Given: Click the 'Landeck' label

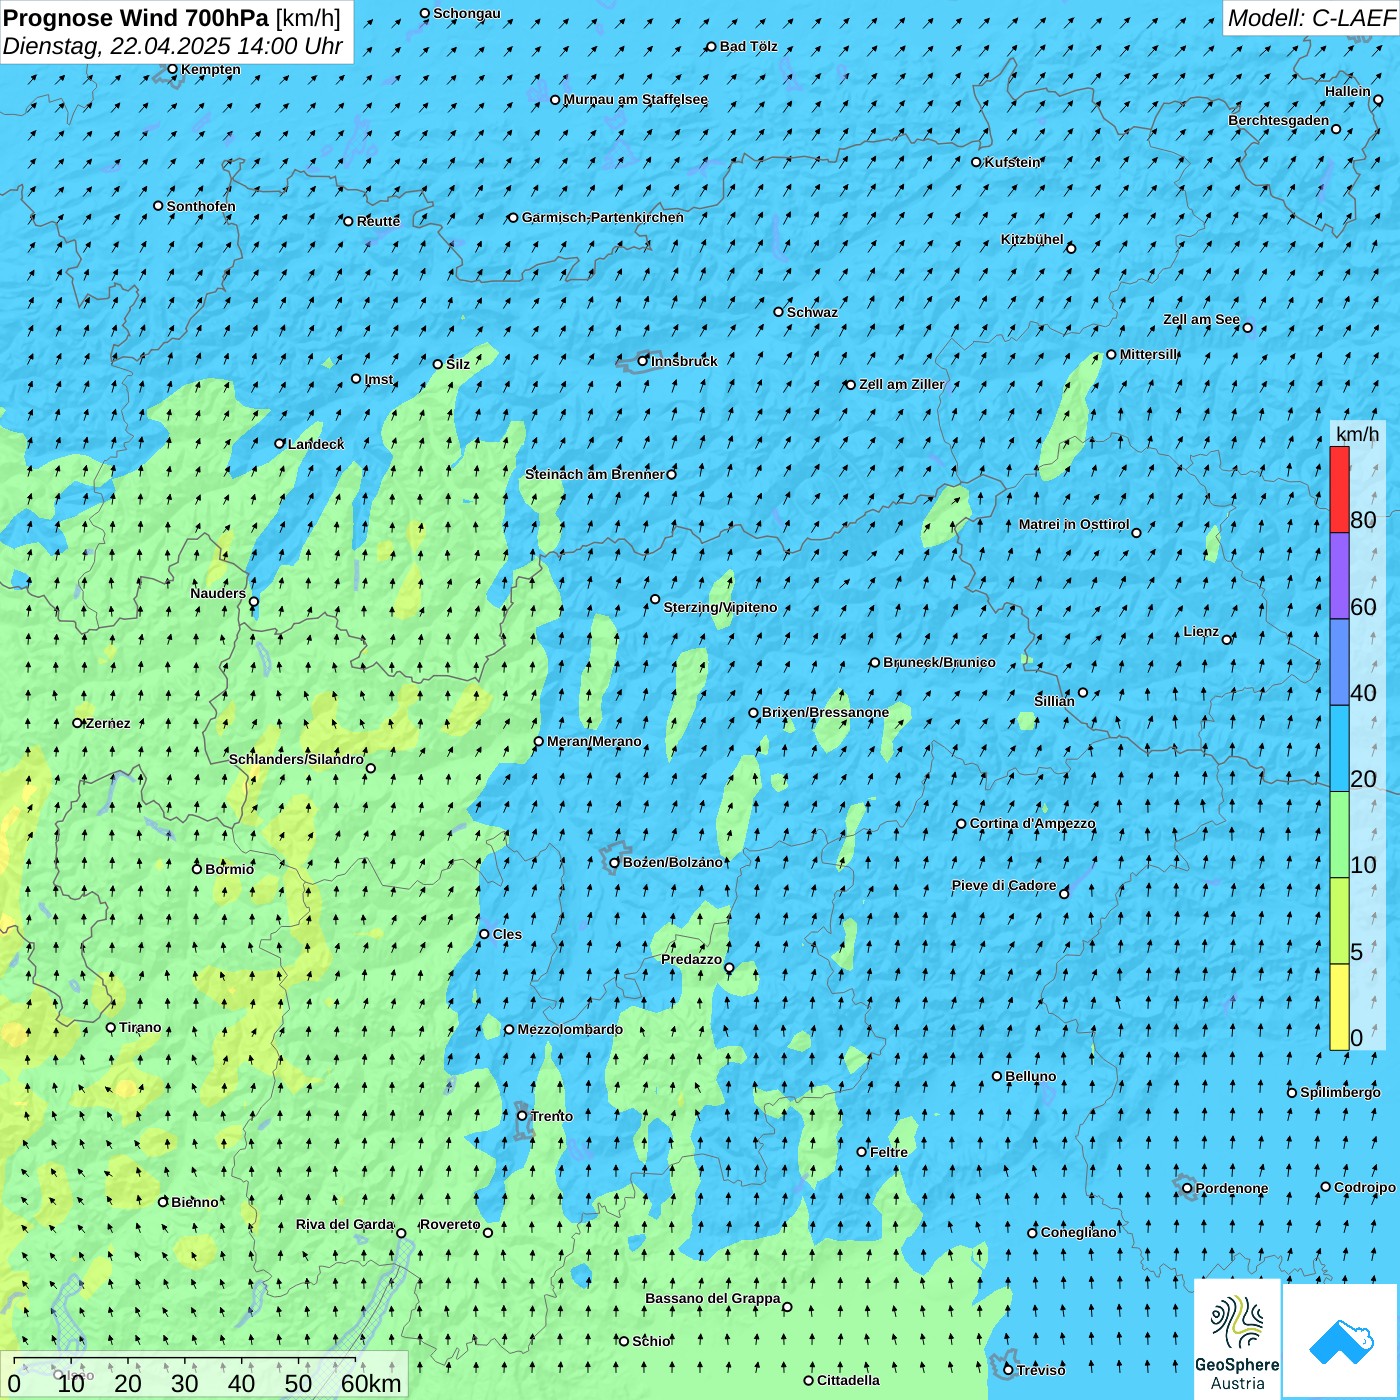Looking at the screenshot, I should tap(316, 444).
